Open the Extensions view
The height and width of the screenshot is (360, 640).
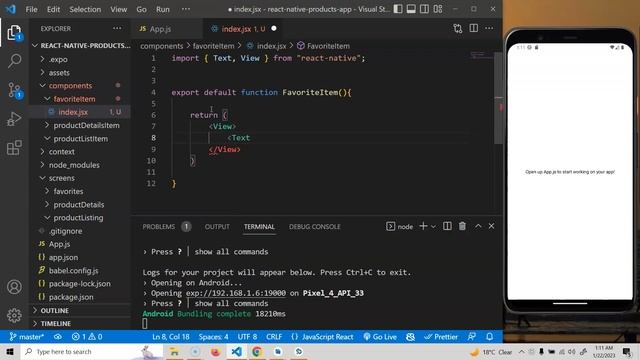(14, 147)
